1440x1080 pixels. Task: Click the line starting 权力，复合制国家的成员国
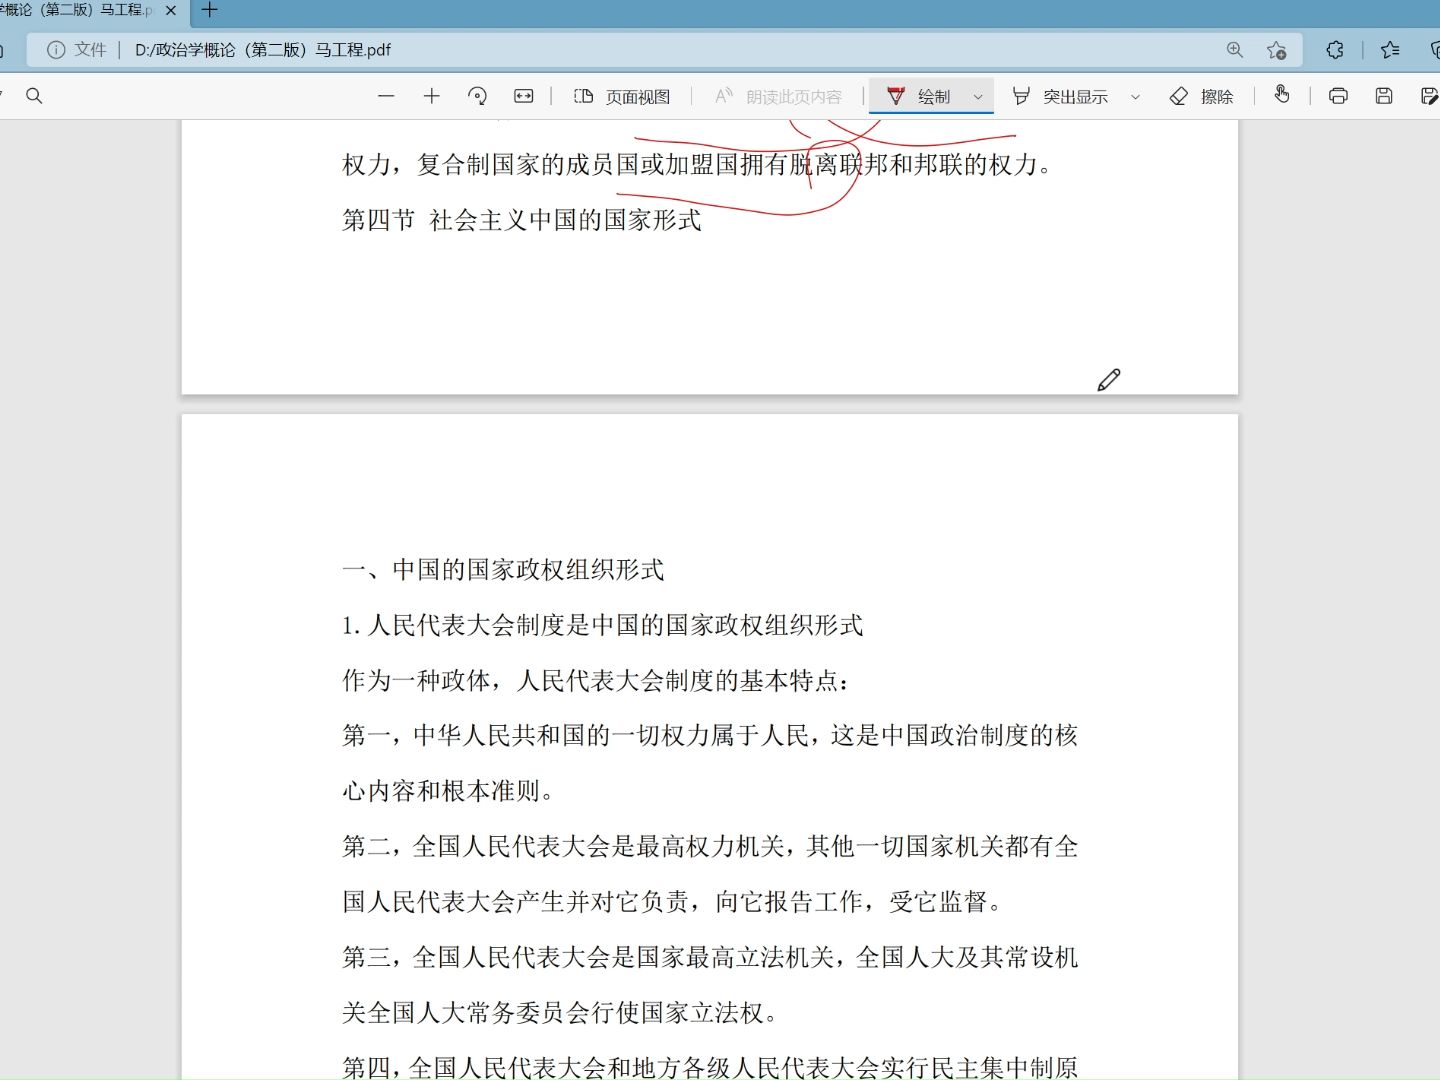pos(698,165)
